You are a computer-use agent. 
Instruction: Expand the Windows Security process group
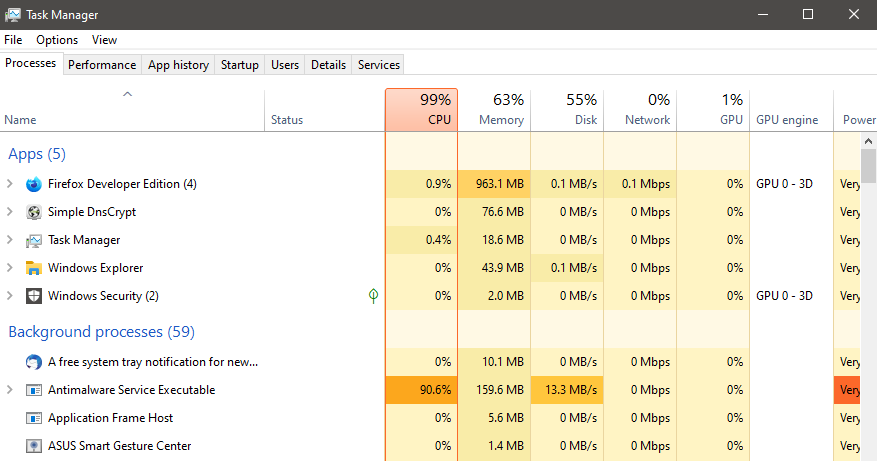[10, 296]
